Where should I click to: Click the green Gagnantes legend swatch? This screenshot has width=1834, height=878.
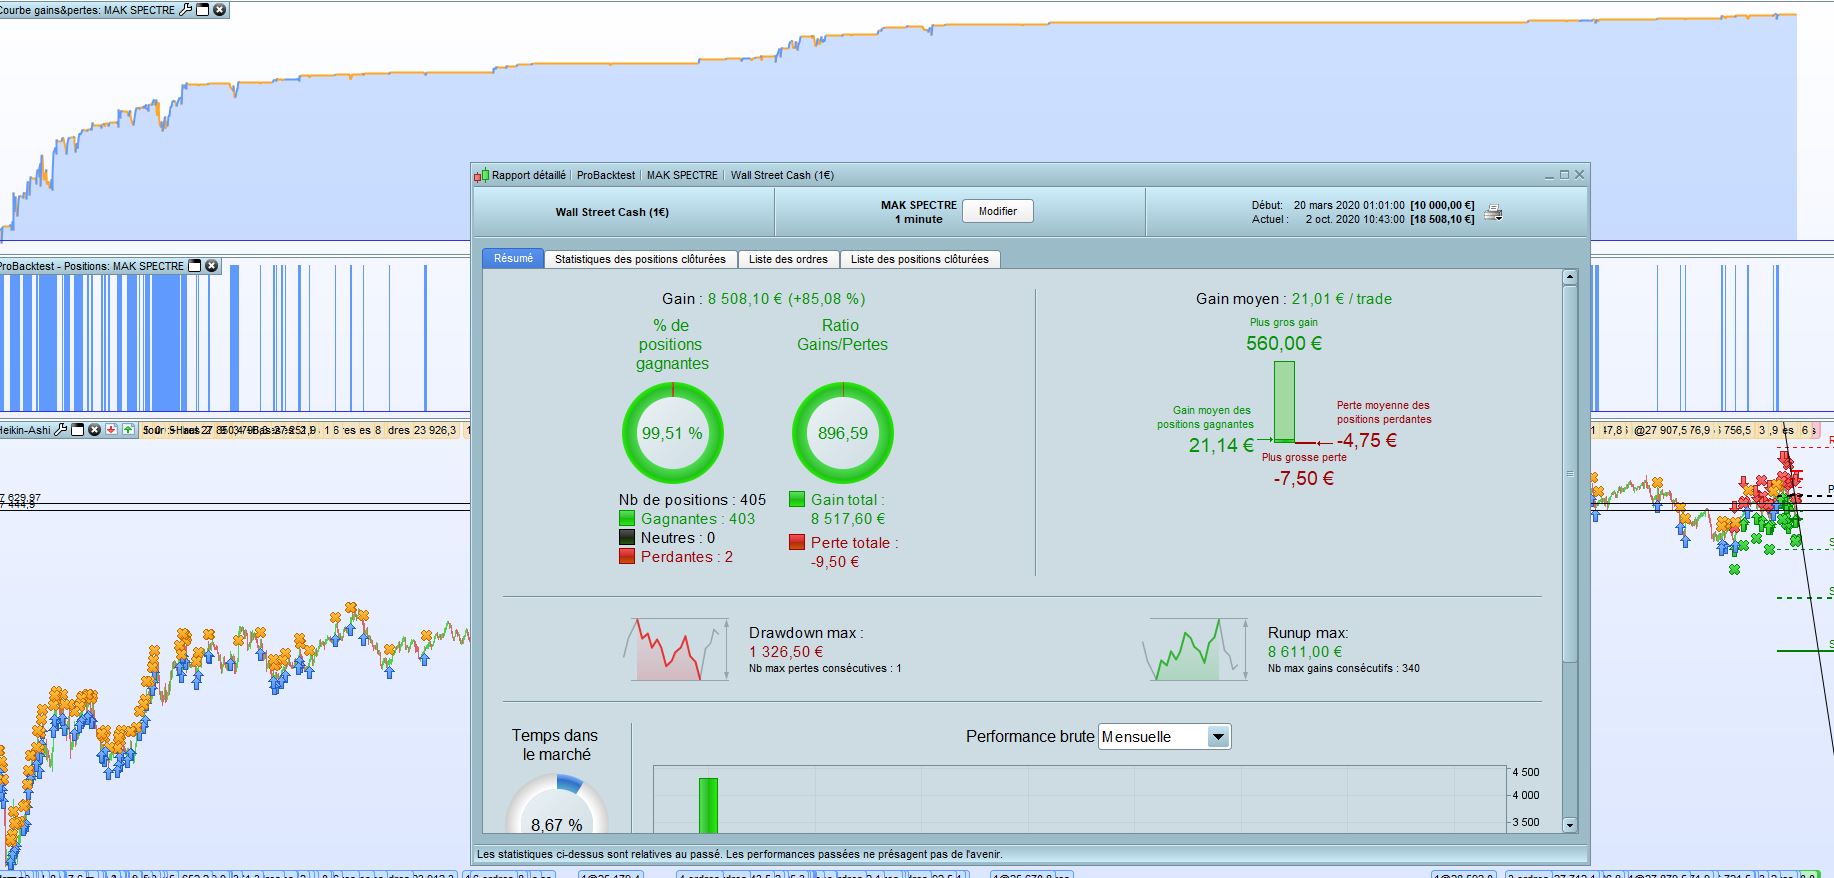(x=627, y=518)
